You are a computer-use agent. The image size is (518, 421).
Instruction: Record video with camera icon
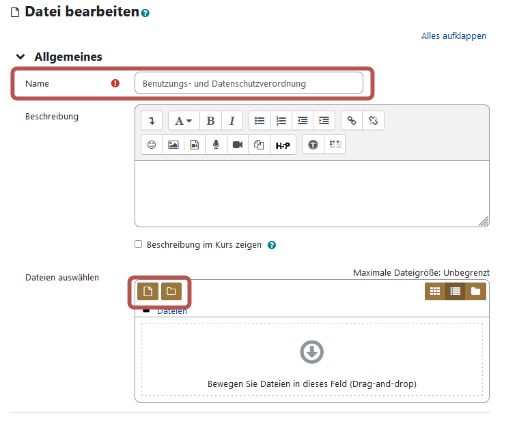coord(237,145)
